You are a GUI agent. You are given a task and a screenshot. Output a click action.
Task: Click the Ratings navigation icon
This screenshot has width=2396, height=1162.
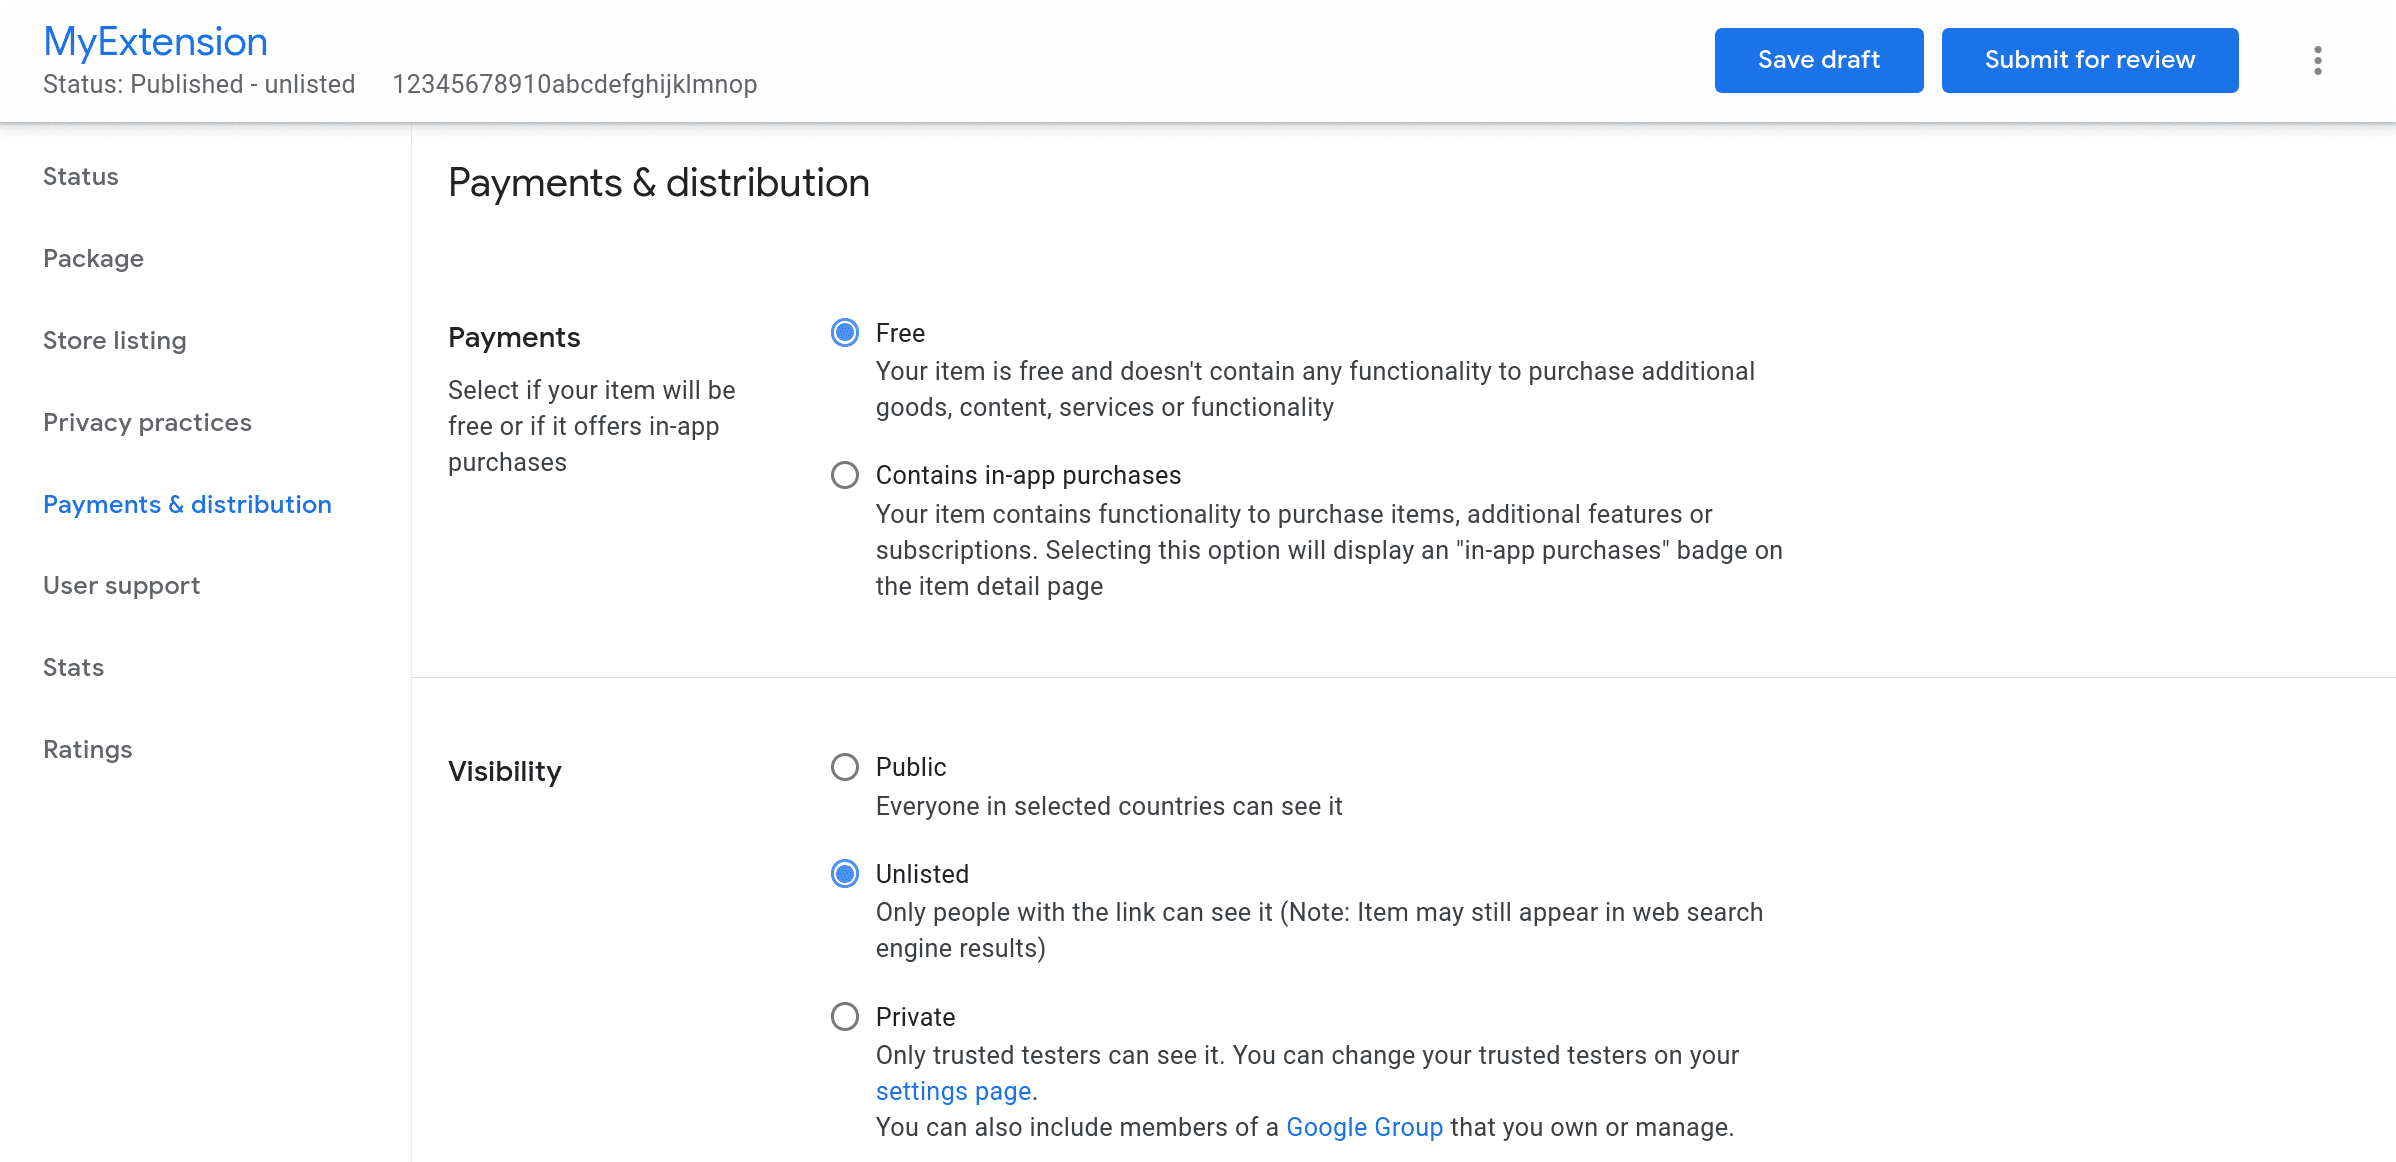[89, 749]
